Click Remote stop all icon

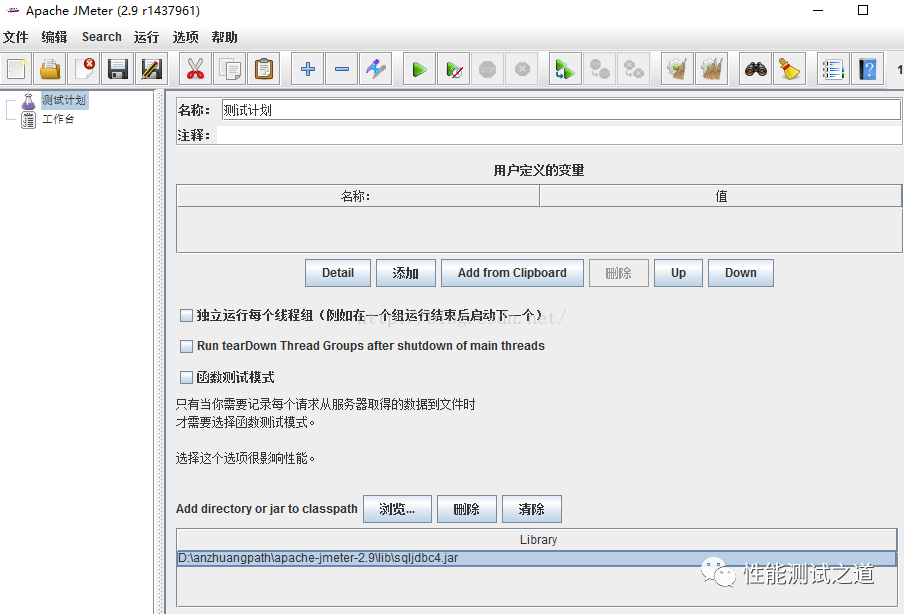coord(599,69)
